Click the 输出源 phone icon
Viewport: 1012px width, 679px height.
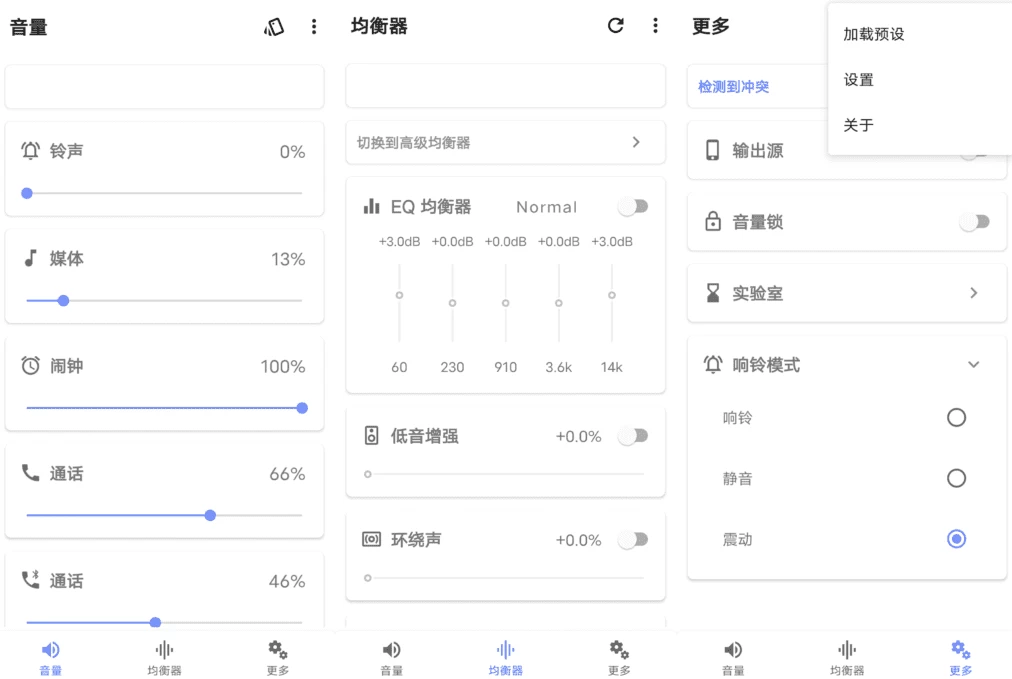pos(713,151)
